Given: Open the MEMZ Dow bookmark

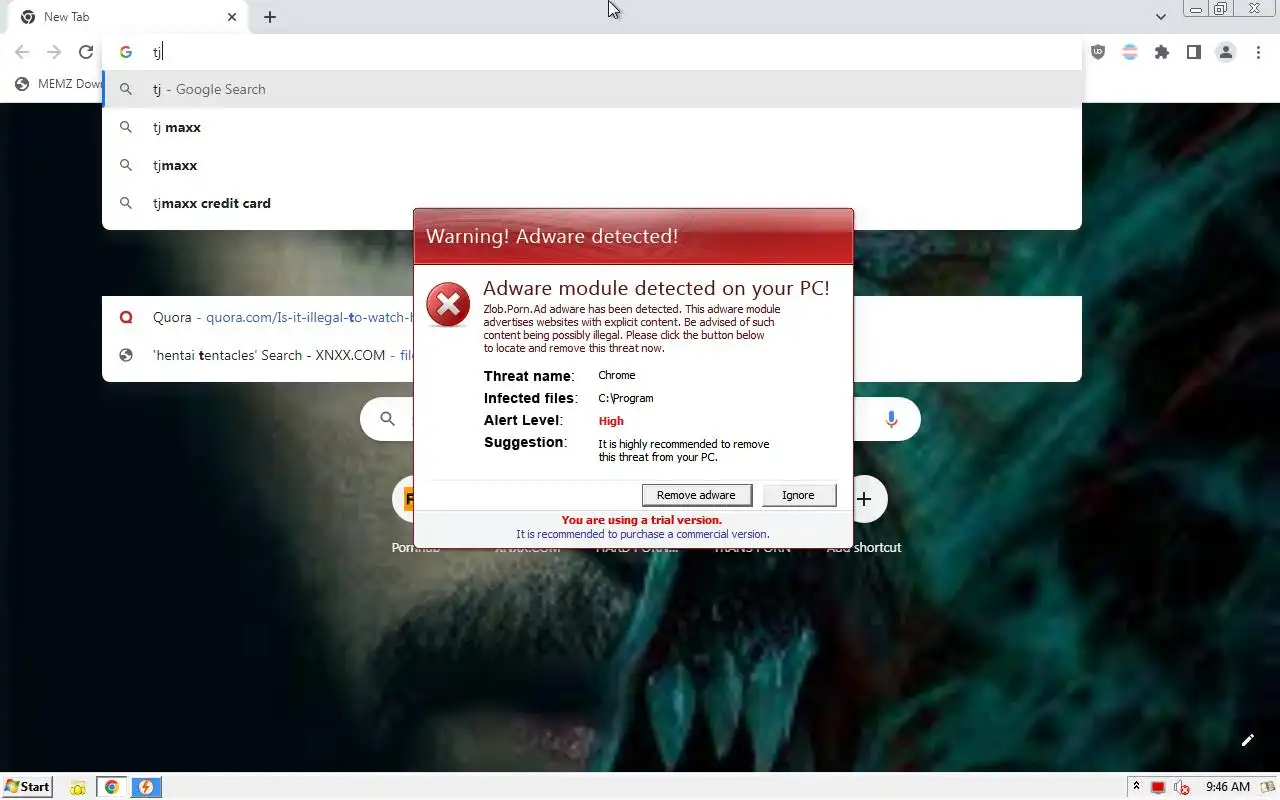Looking at the screenshot, I should click(x=59, y=84).
